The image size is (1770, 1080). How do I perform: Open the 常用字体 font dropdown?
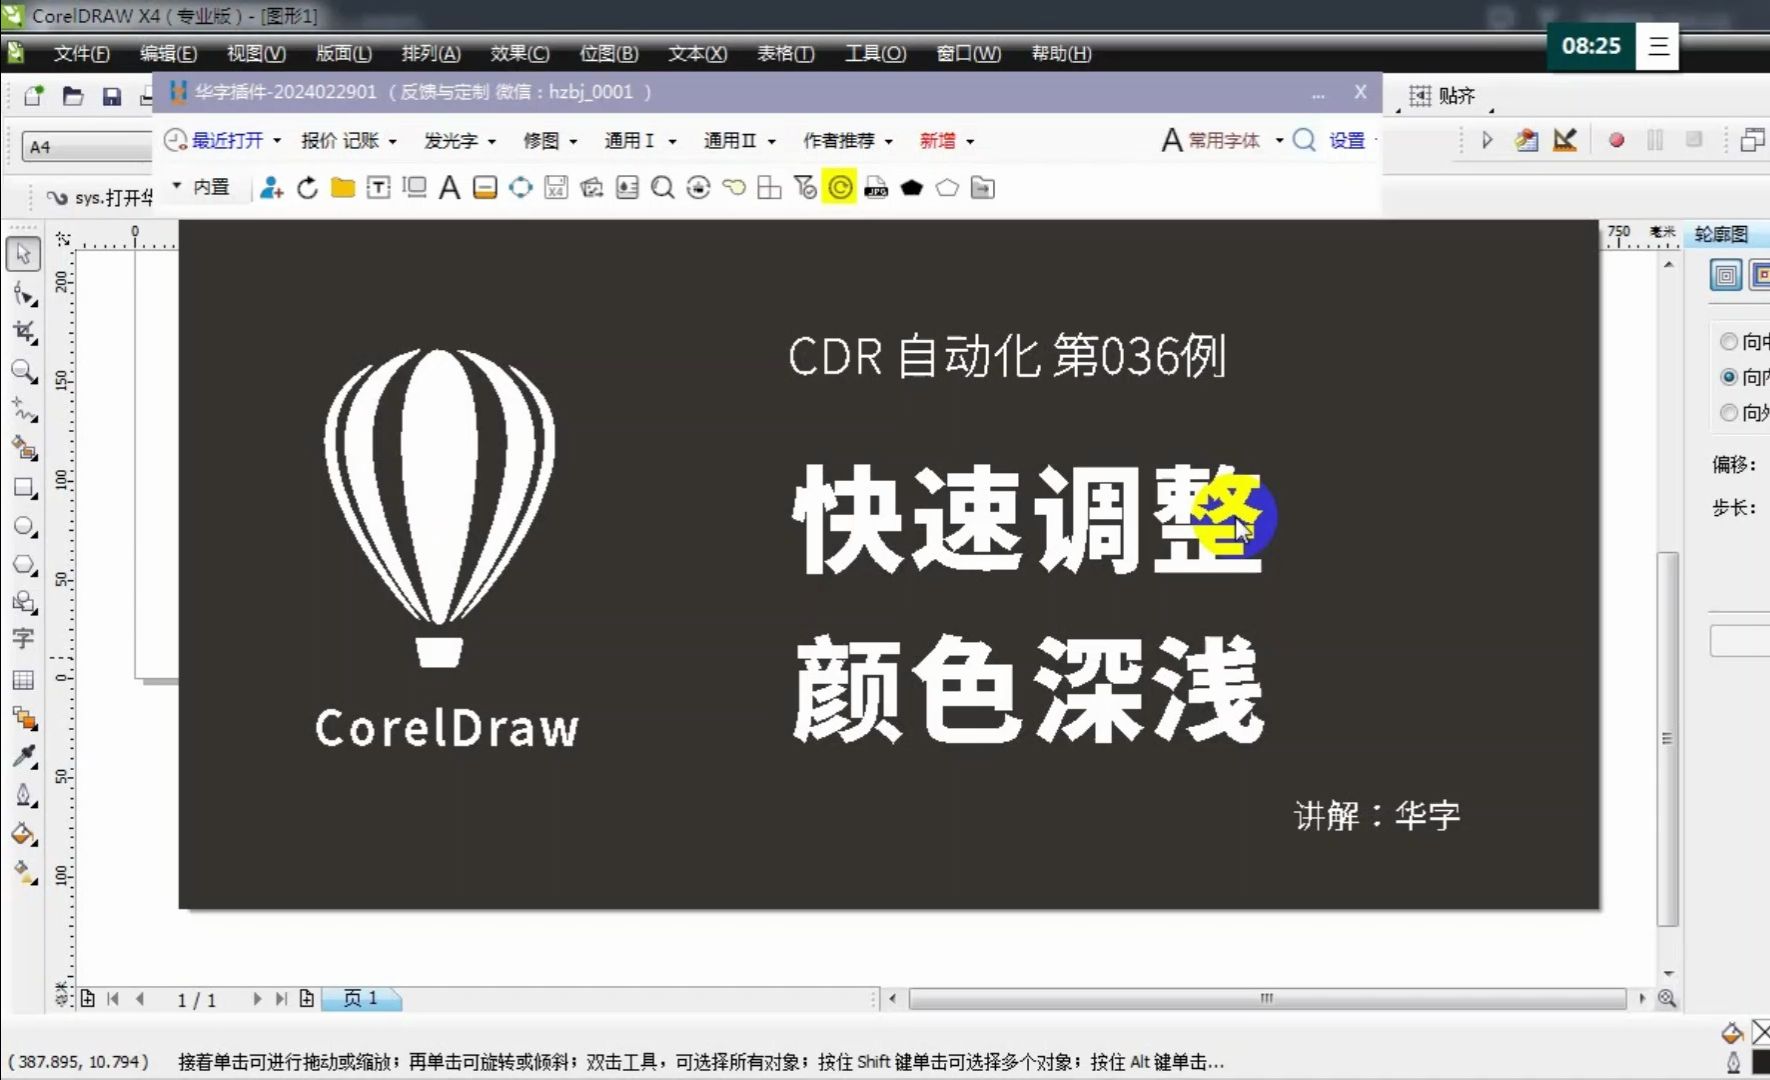(1222, 140)
